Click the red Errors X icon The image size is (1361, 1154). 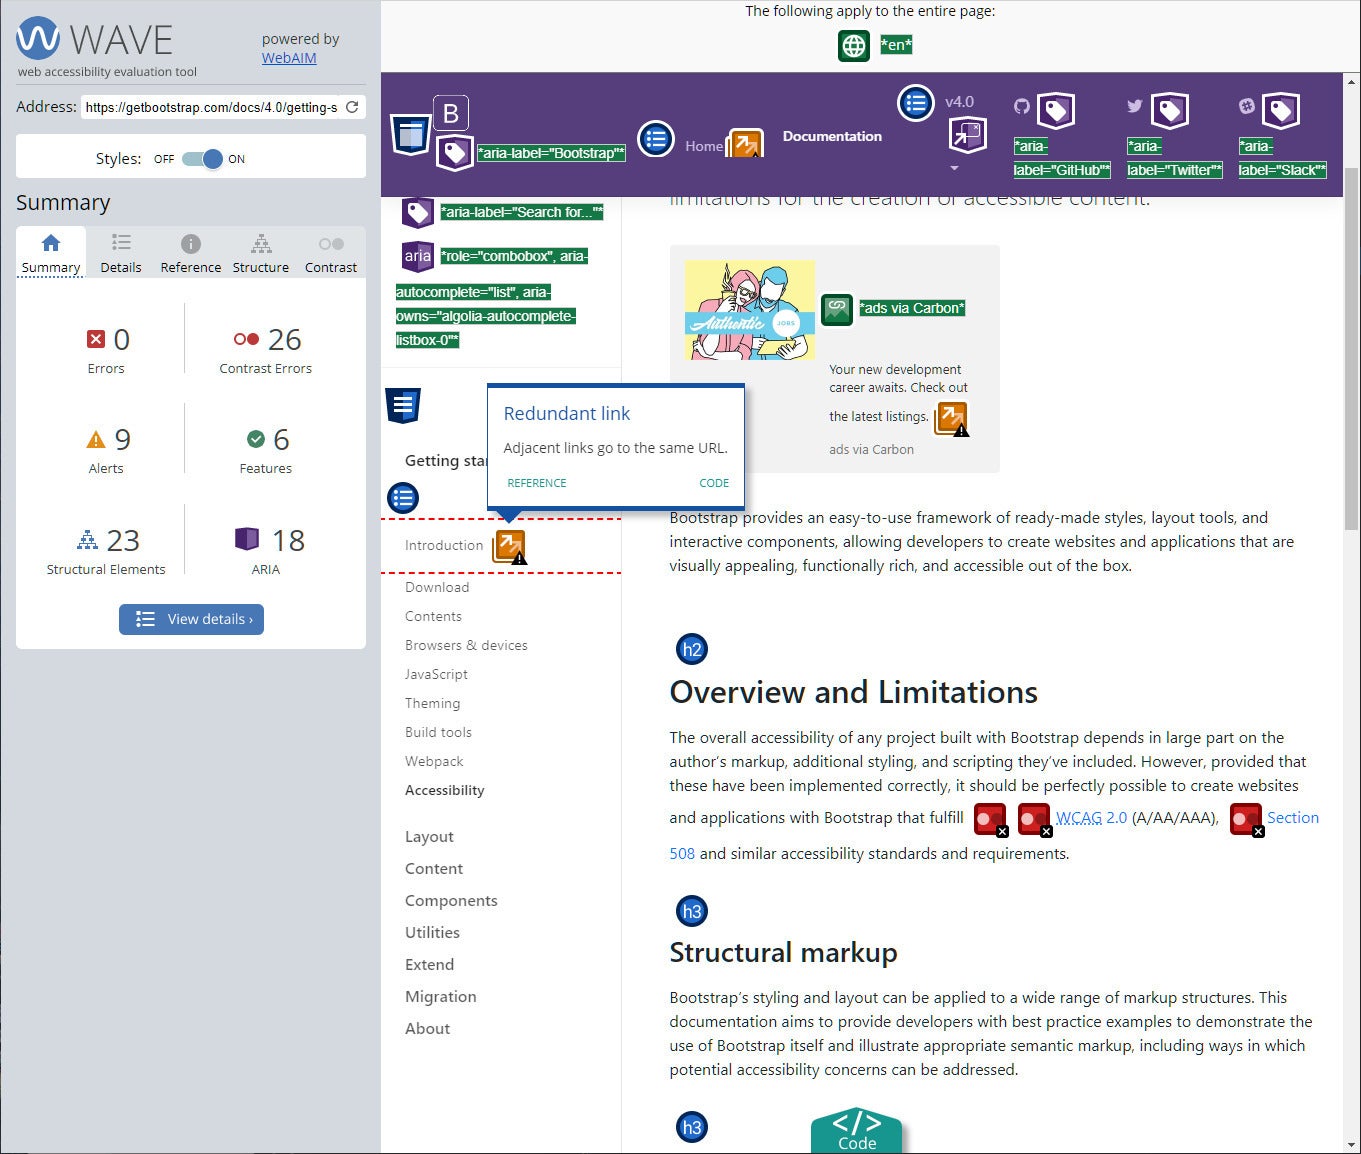pos(96,339)
